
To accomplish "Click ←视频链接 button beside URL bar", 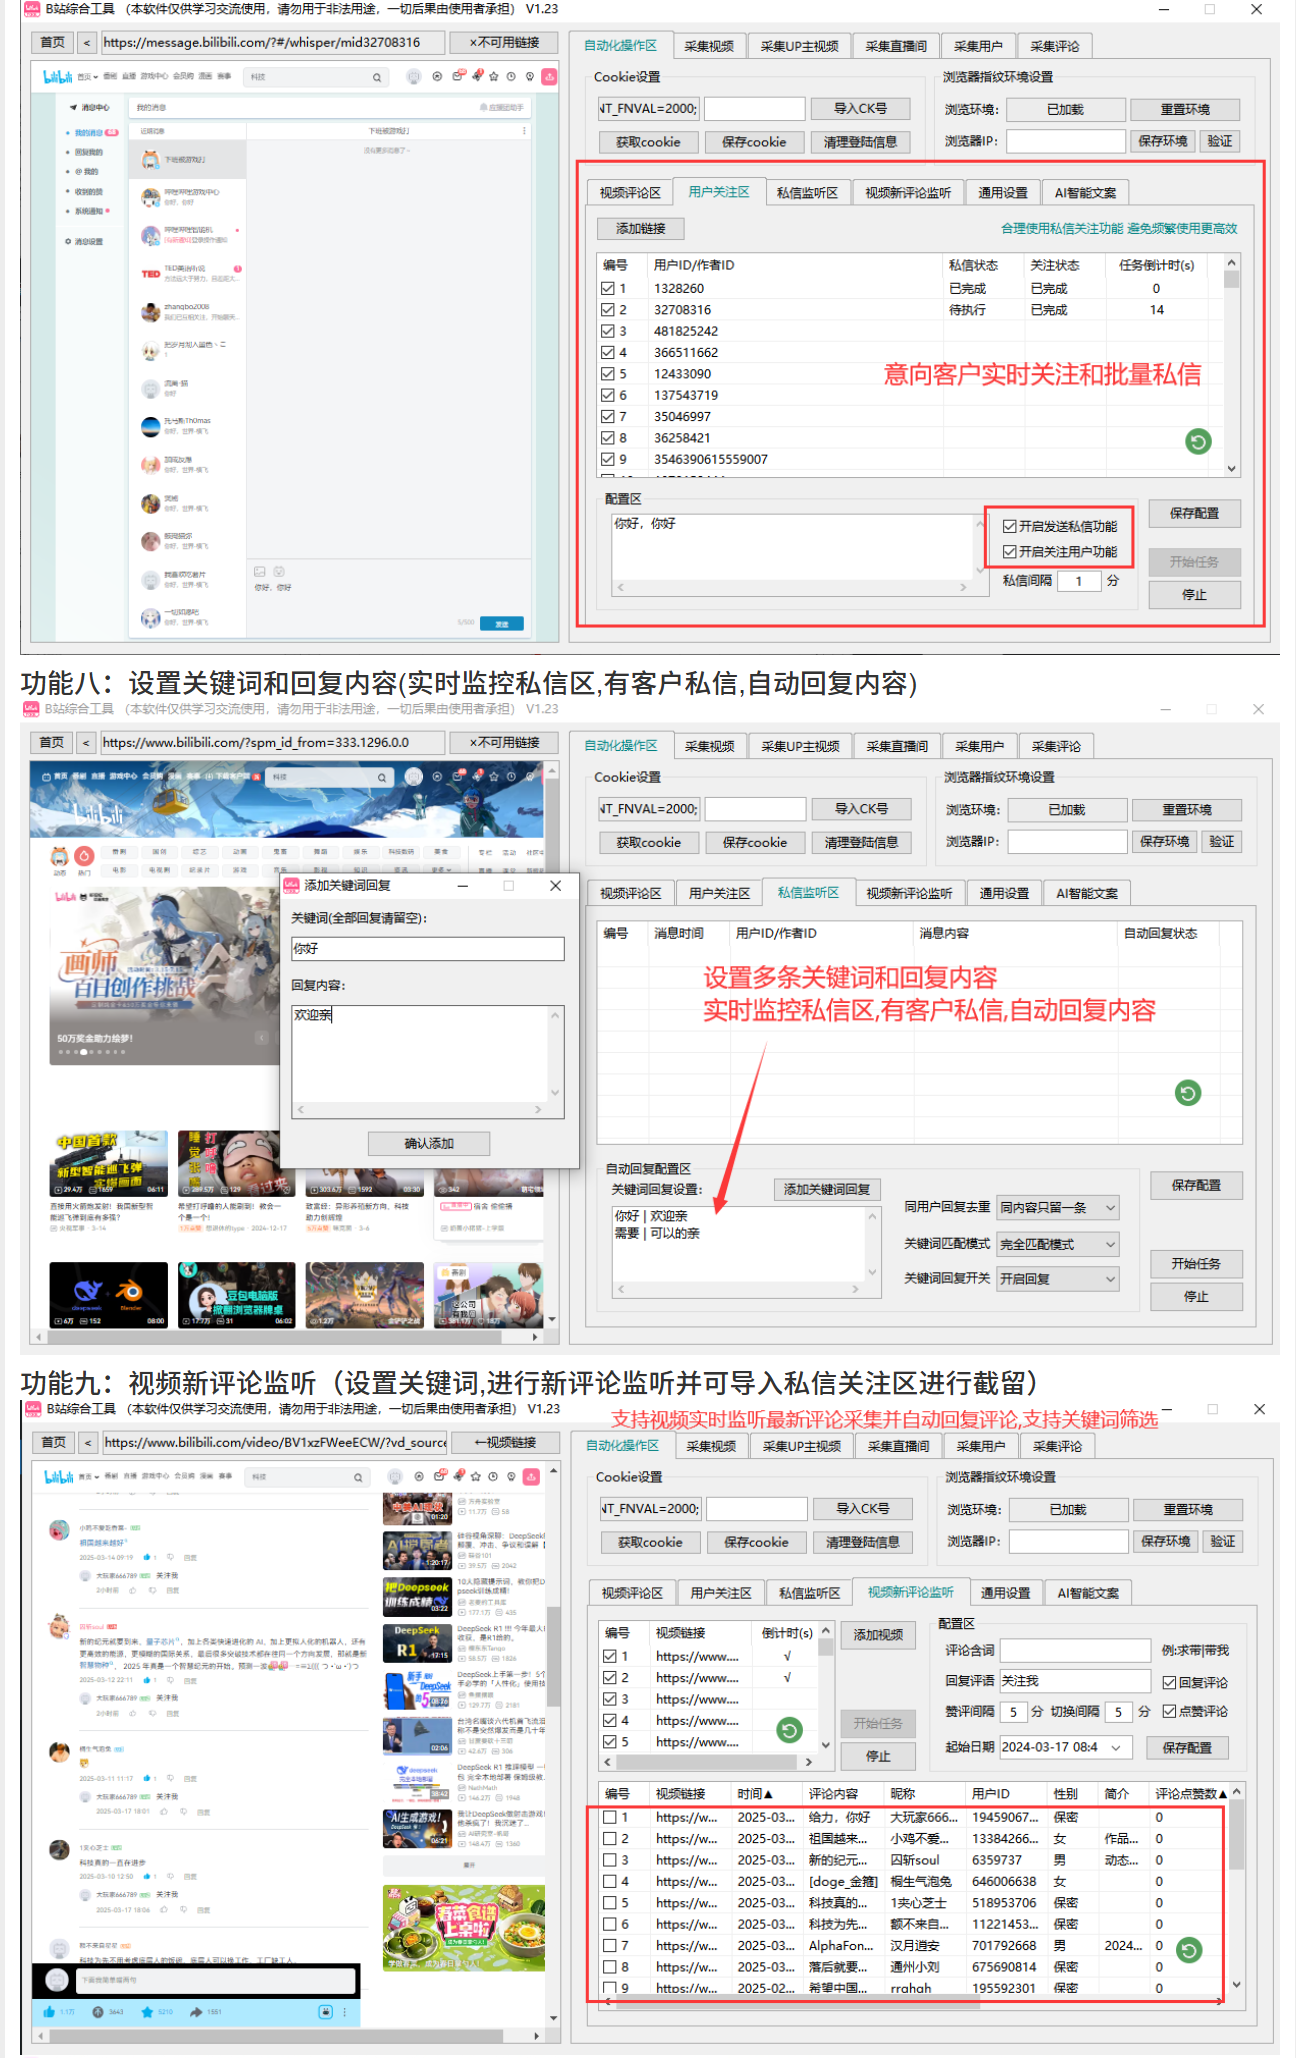I will coord(505,1442).
